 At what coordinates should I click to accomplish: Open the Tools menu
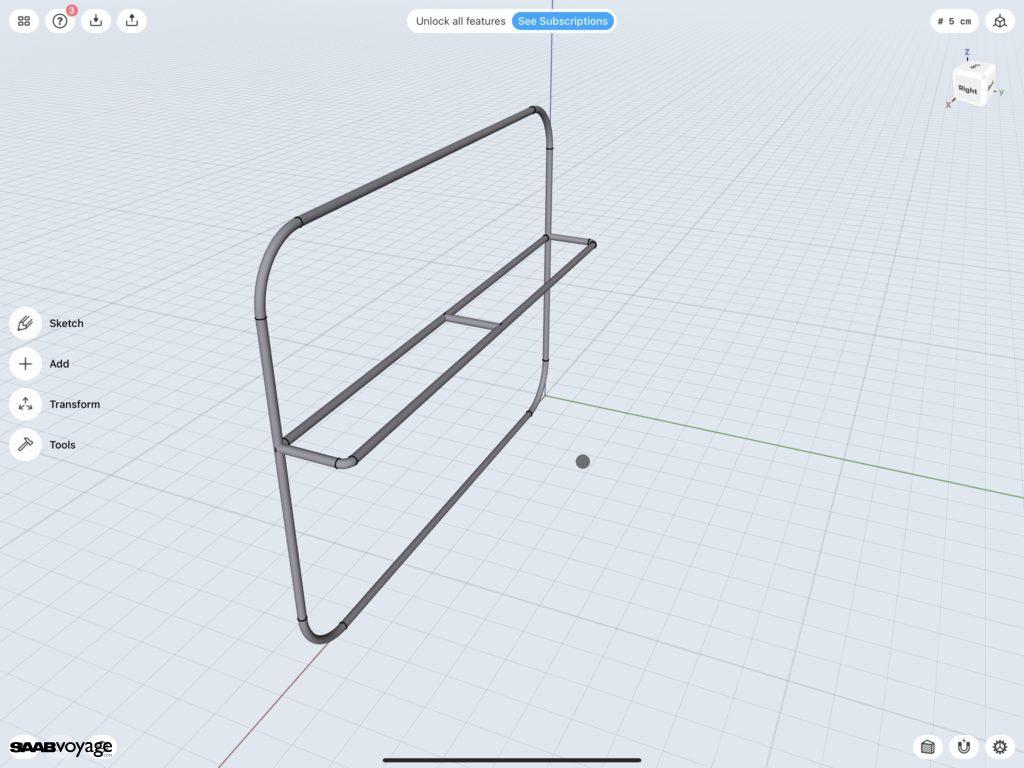click(x=25, y=445)
